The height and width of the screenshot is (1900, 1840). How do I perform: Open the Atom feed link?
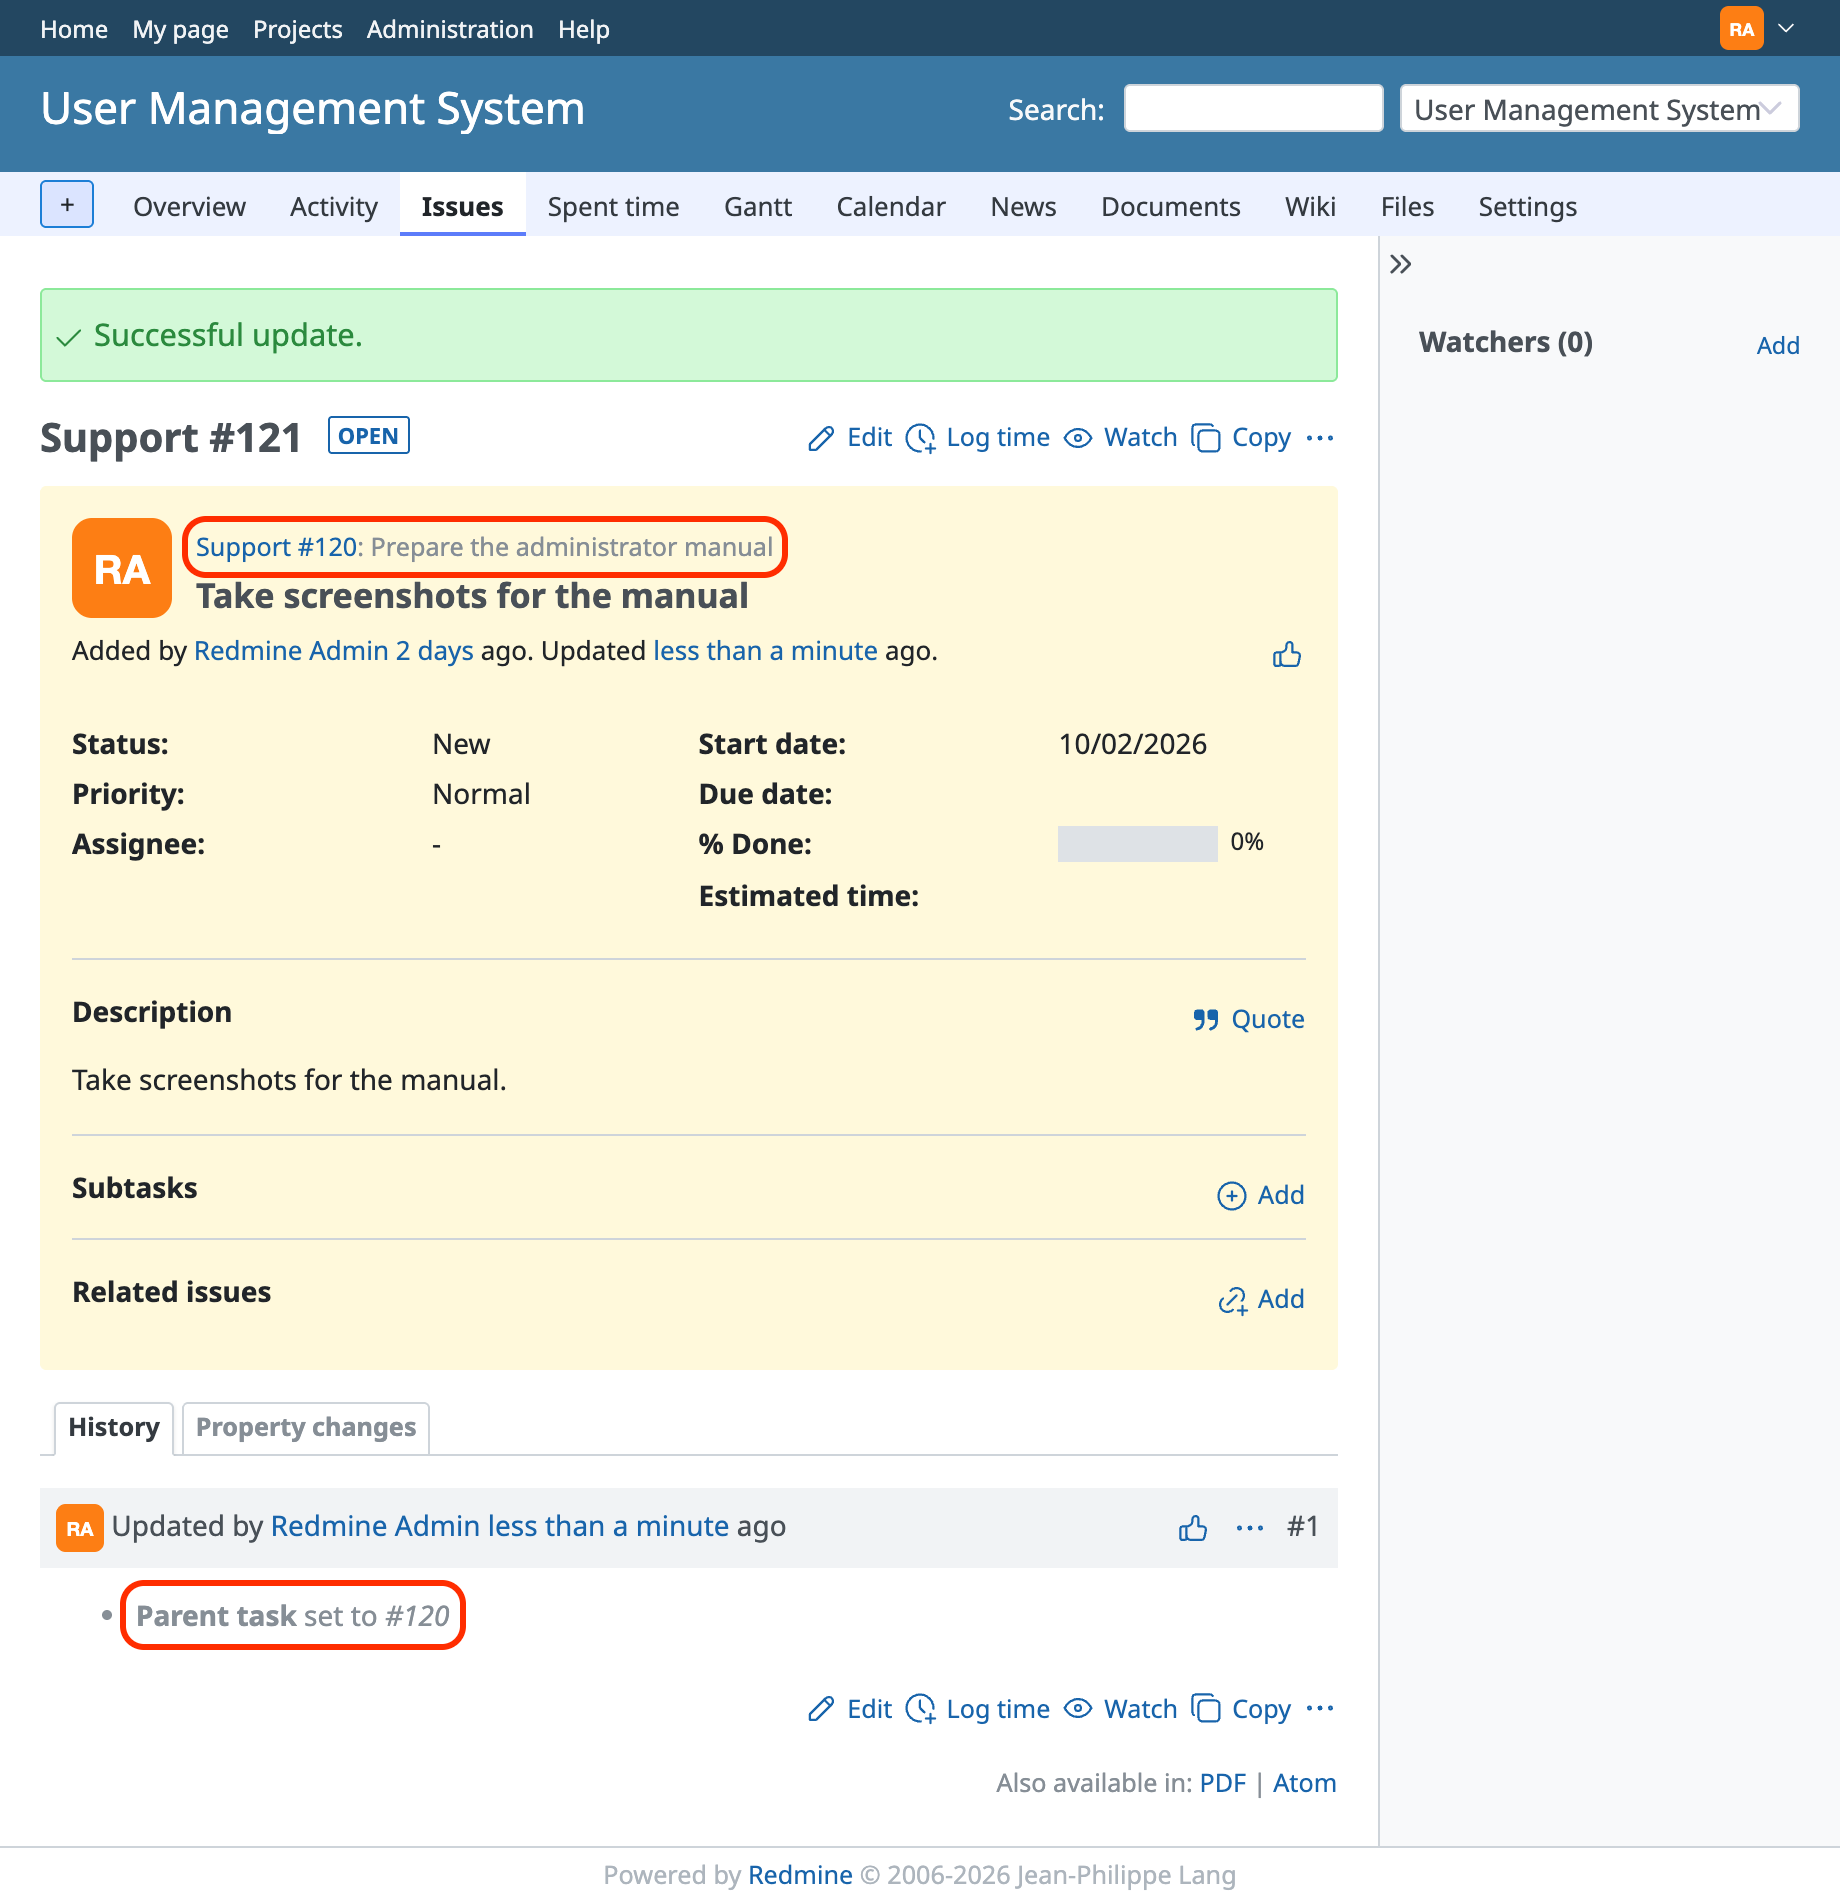pos(1304,1783)
